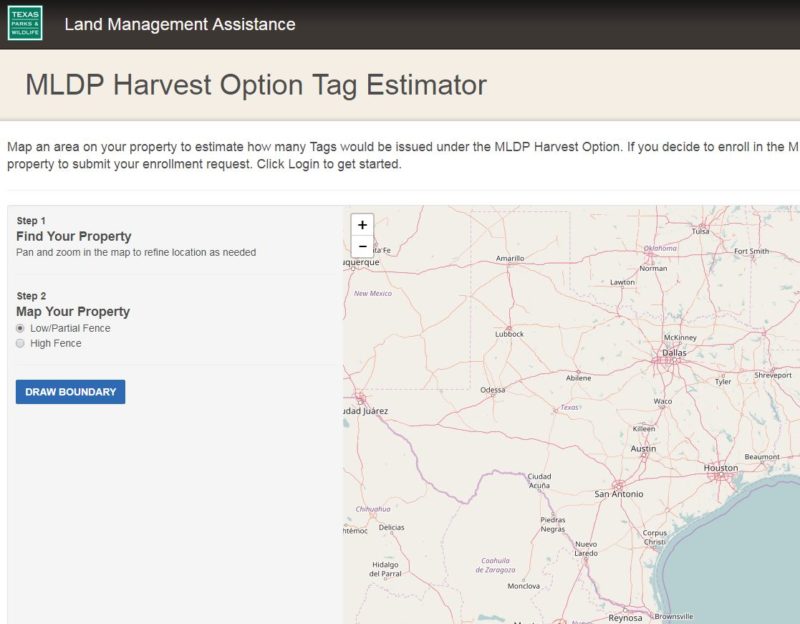Click Lubbock on the map
This screenshot has height=624, width=800.
(x=509, y=334)
